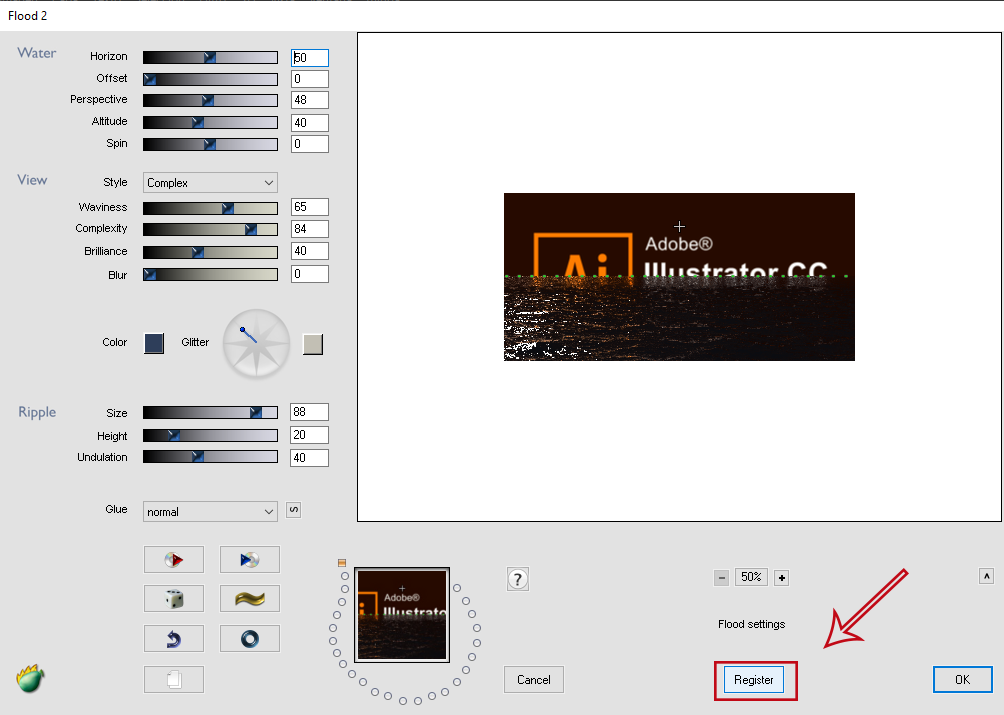
Task: Click the Ripple Size slider
Action: [x=210, y=412]
